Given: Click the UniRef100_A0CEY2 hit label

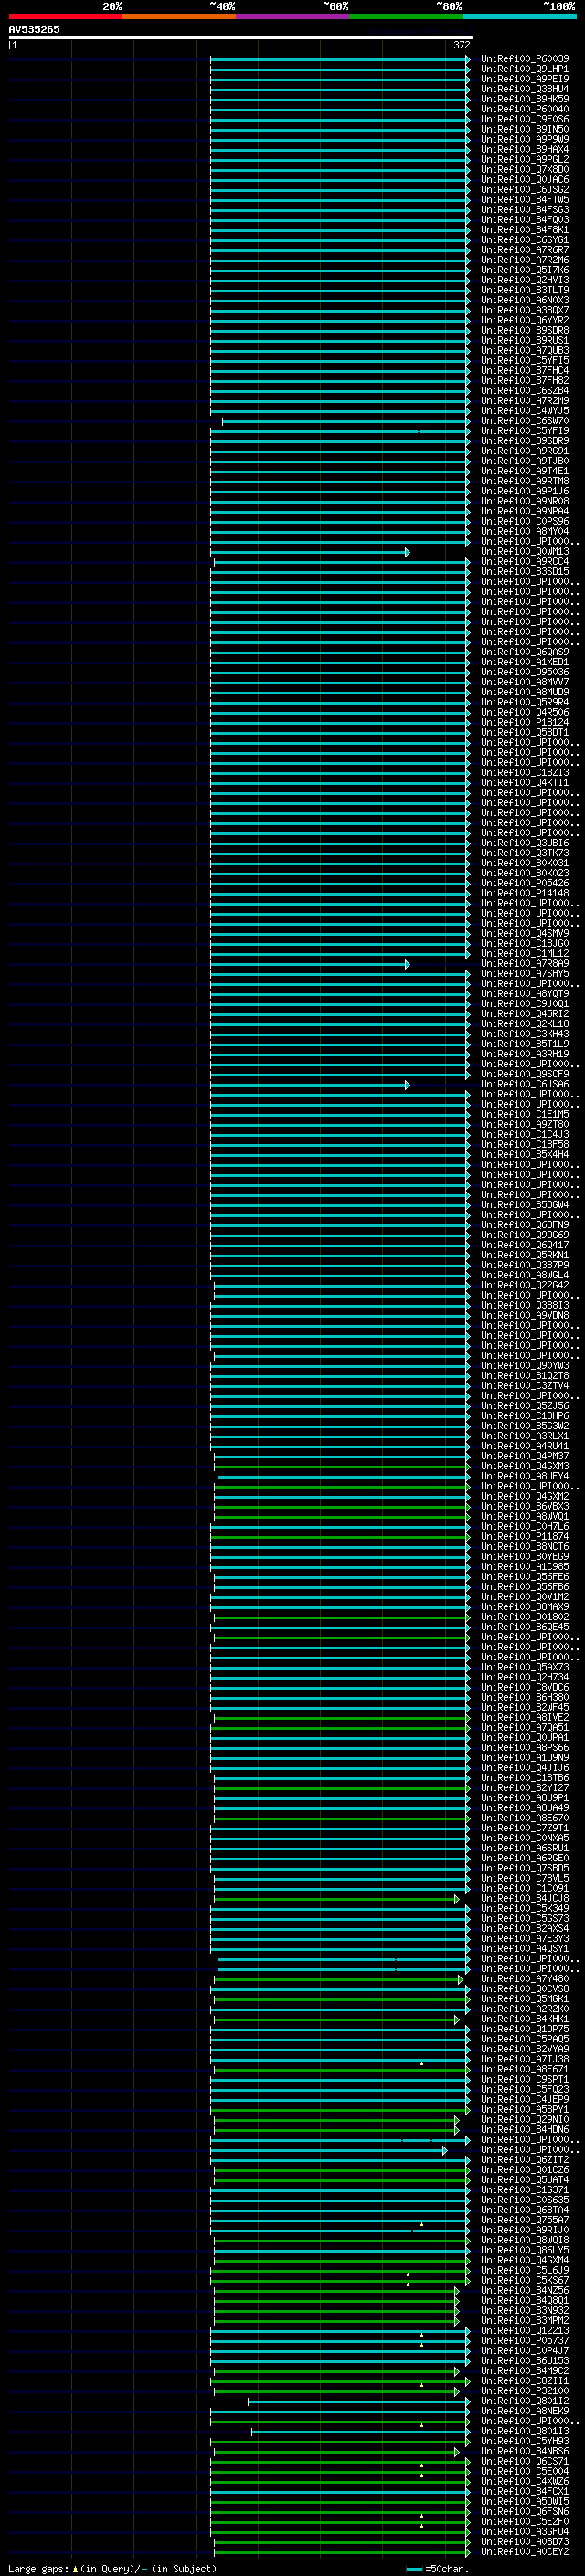Looking at the screenshot, I should [x=525, y=2552].
